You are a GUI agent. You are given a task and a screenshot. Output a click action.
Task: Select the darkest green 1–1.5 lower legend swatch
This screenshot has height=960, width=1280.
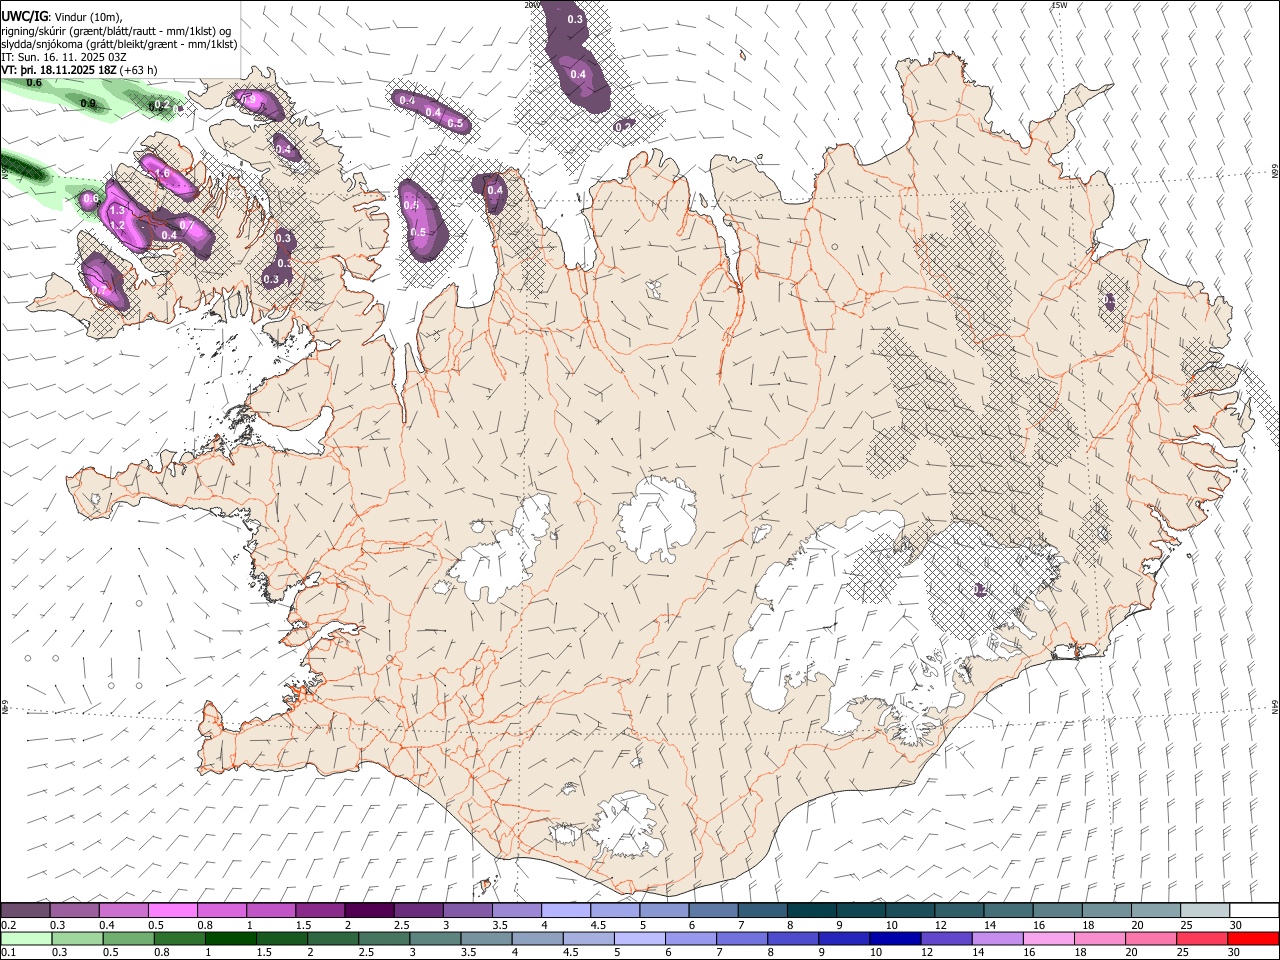[x=230, y=938]
